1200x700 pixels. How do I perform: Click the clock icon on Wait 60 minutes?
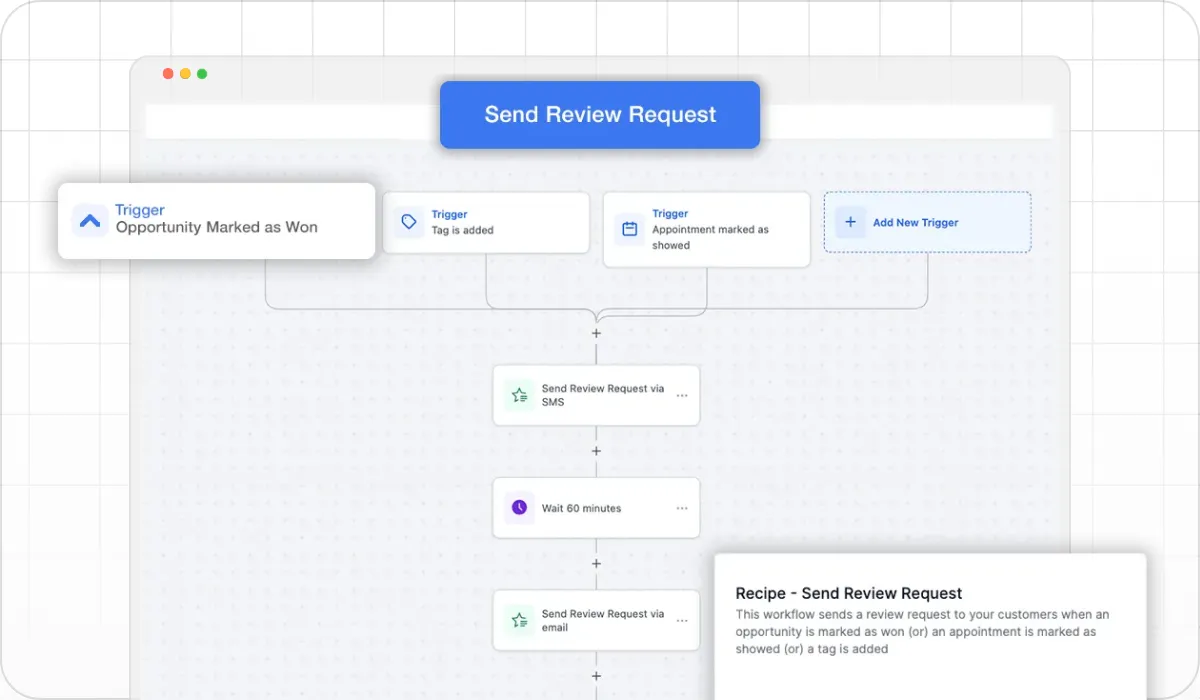[x=519, y=508]
